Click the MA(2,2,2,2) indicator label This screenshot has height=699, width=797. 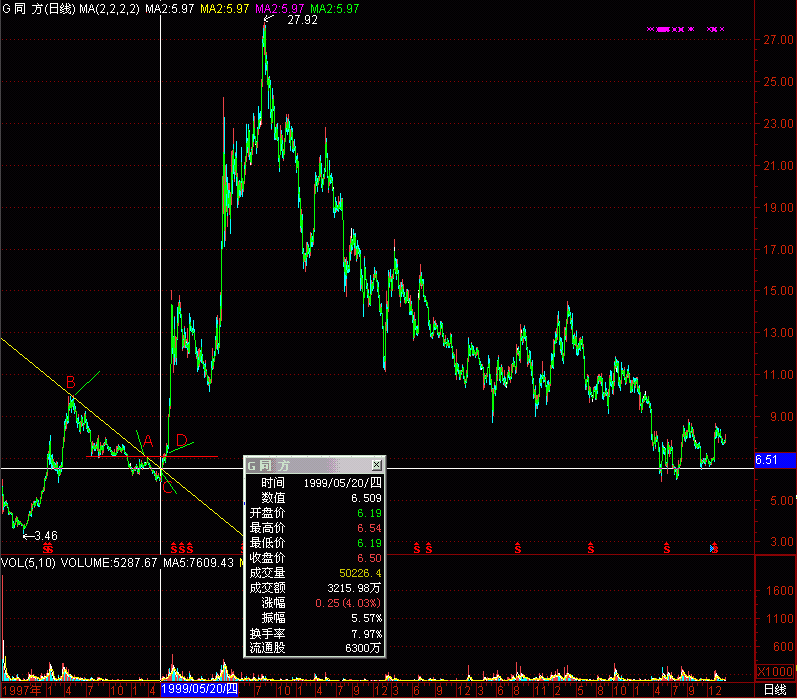[x=109, y=9]
